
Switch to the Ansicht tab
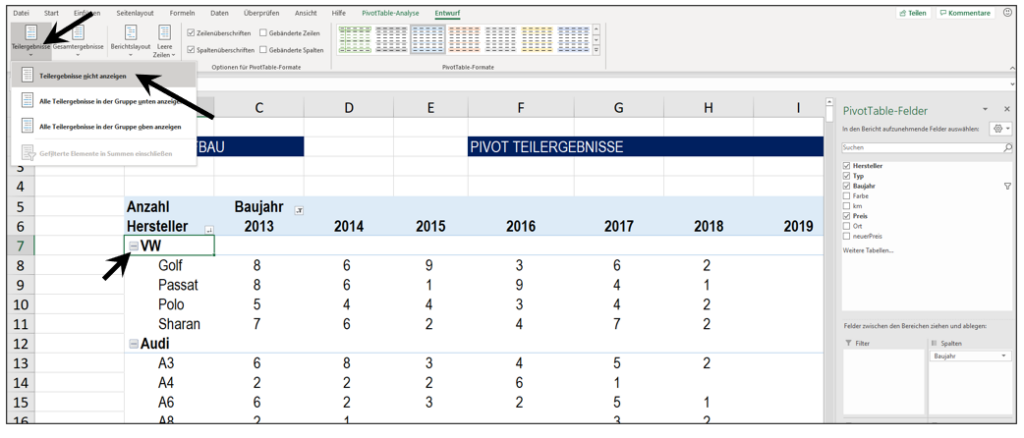pyautogui.click(x=306, y=13)
